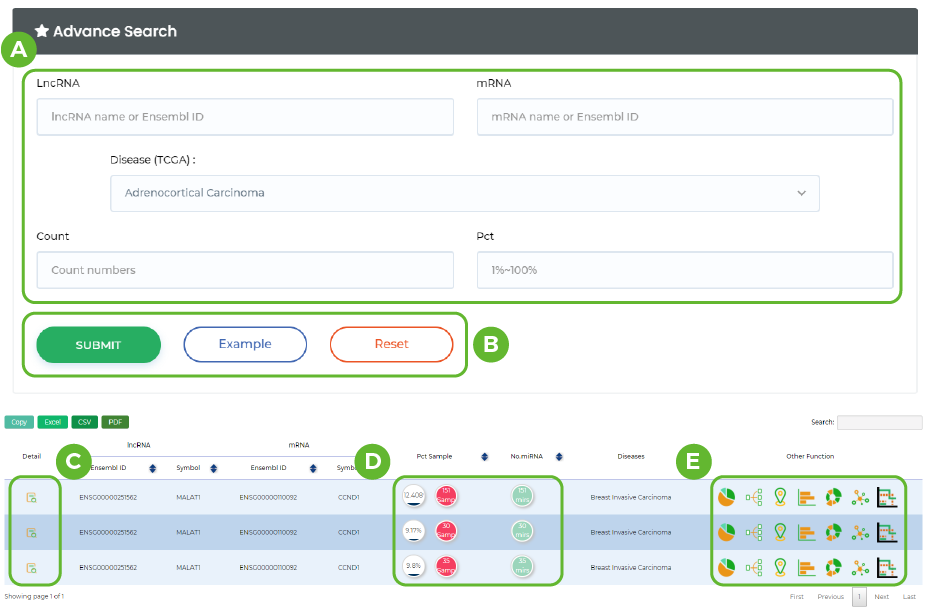The width and height of the screenshot is (933, 616).
Task: Go to the Next results page
Action: point(881,597)
